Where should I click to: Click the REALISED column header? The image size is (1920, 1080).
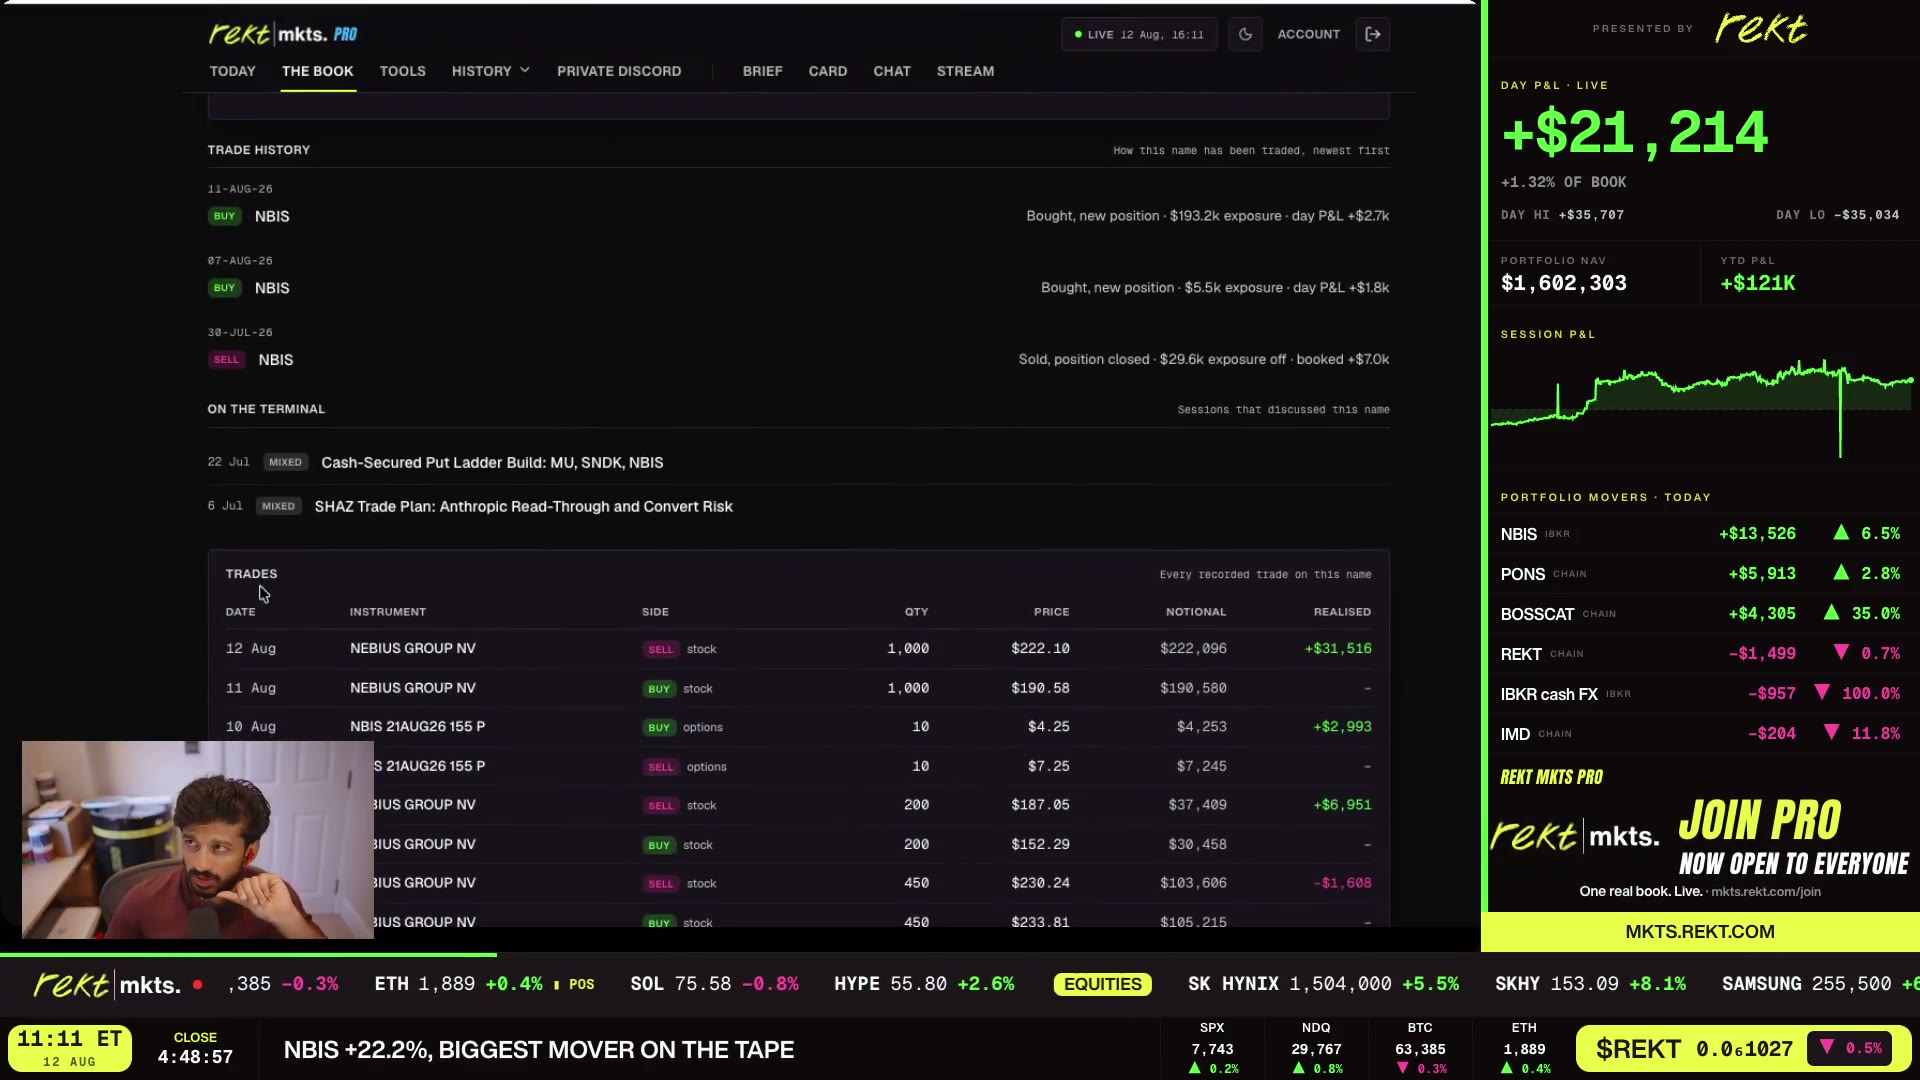[x=1342, y=612]
